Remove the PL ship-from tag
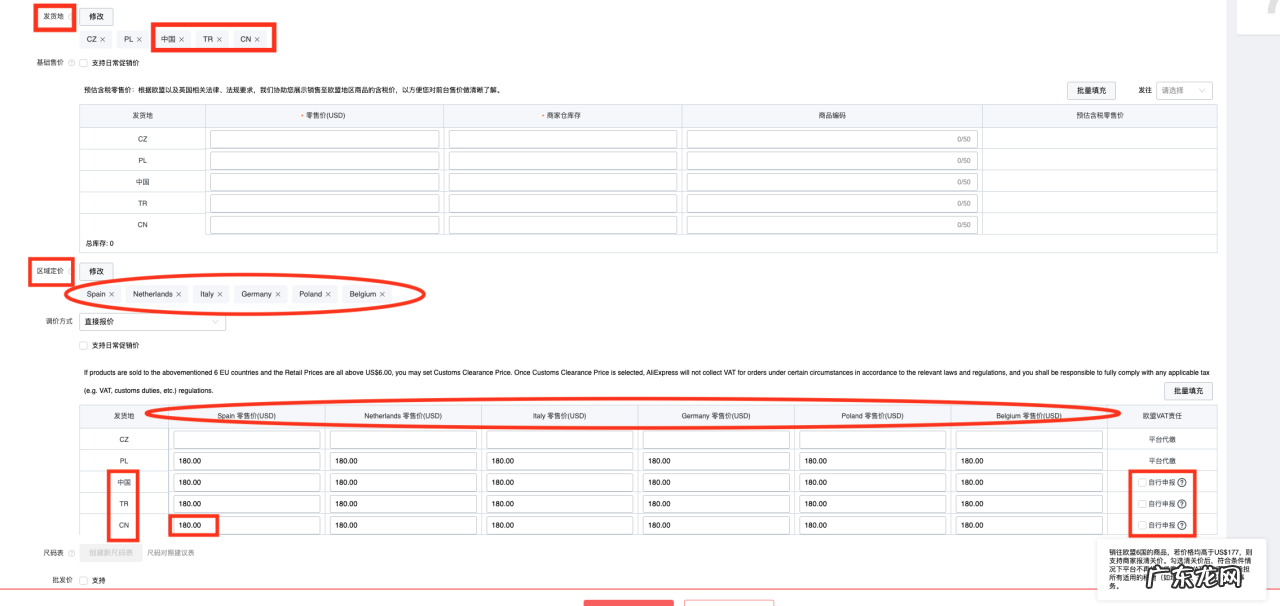This screenshot has width=1280, height=606. point(139,39)
